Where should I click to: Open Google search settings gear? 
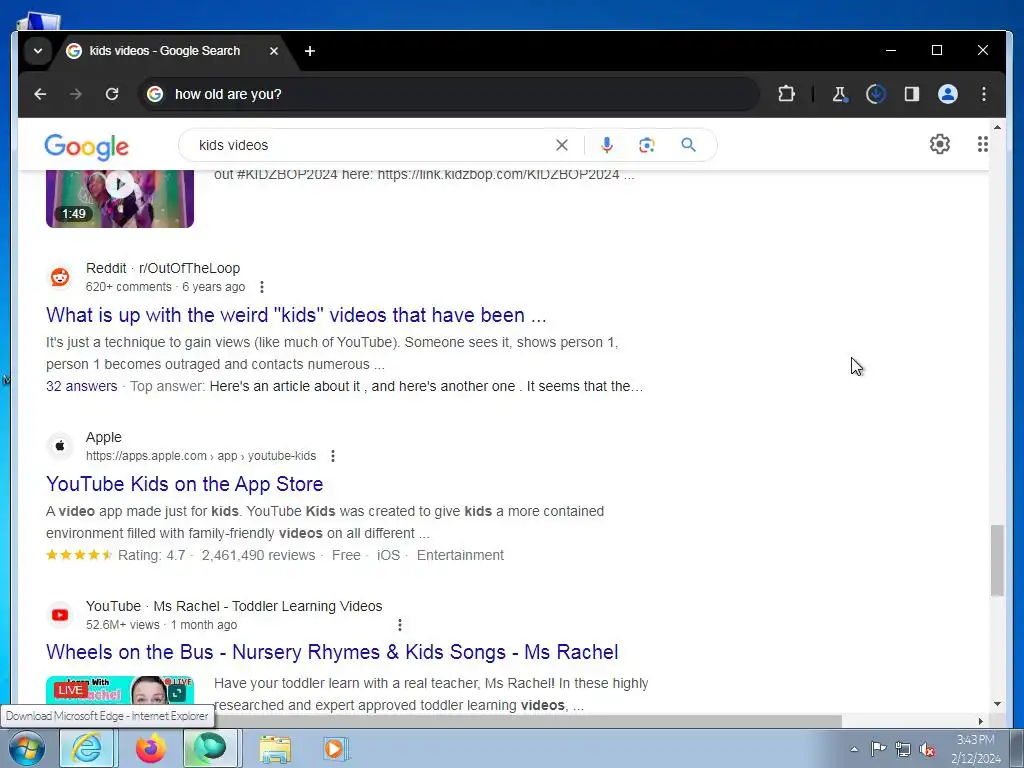click(x=940, y=144)
